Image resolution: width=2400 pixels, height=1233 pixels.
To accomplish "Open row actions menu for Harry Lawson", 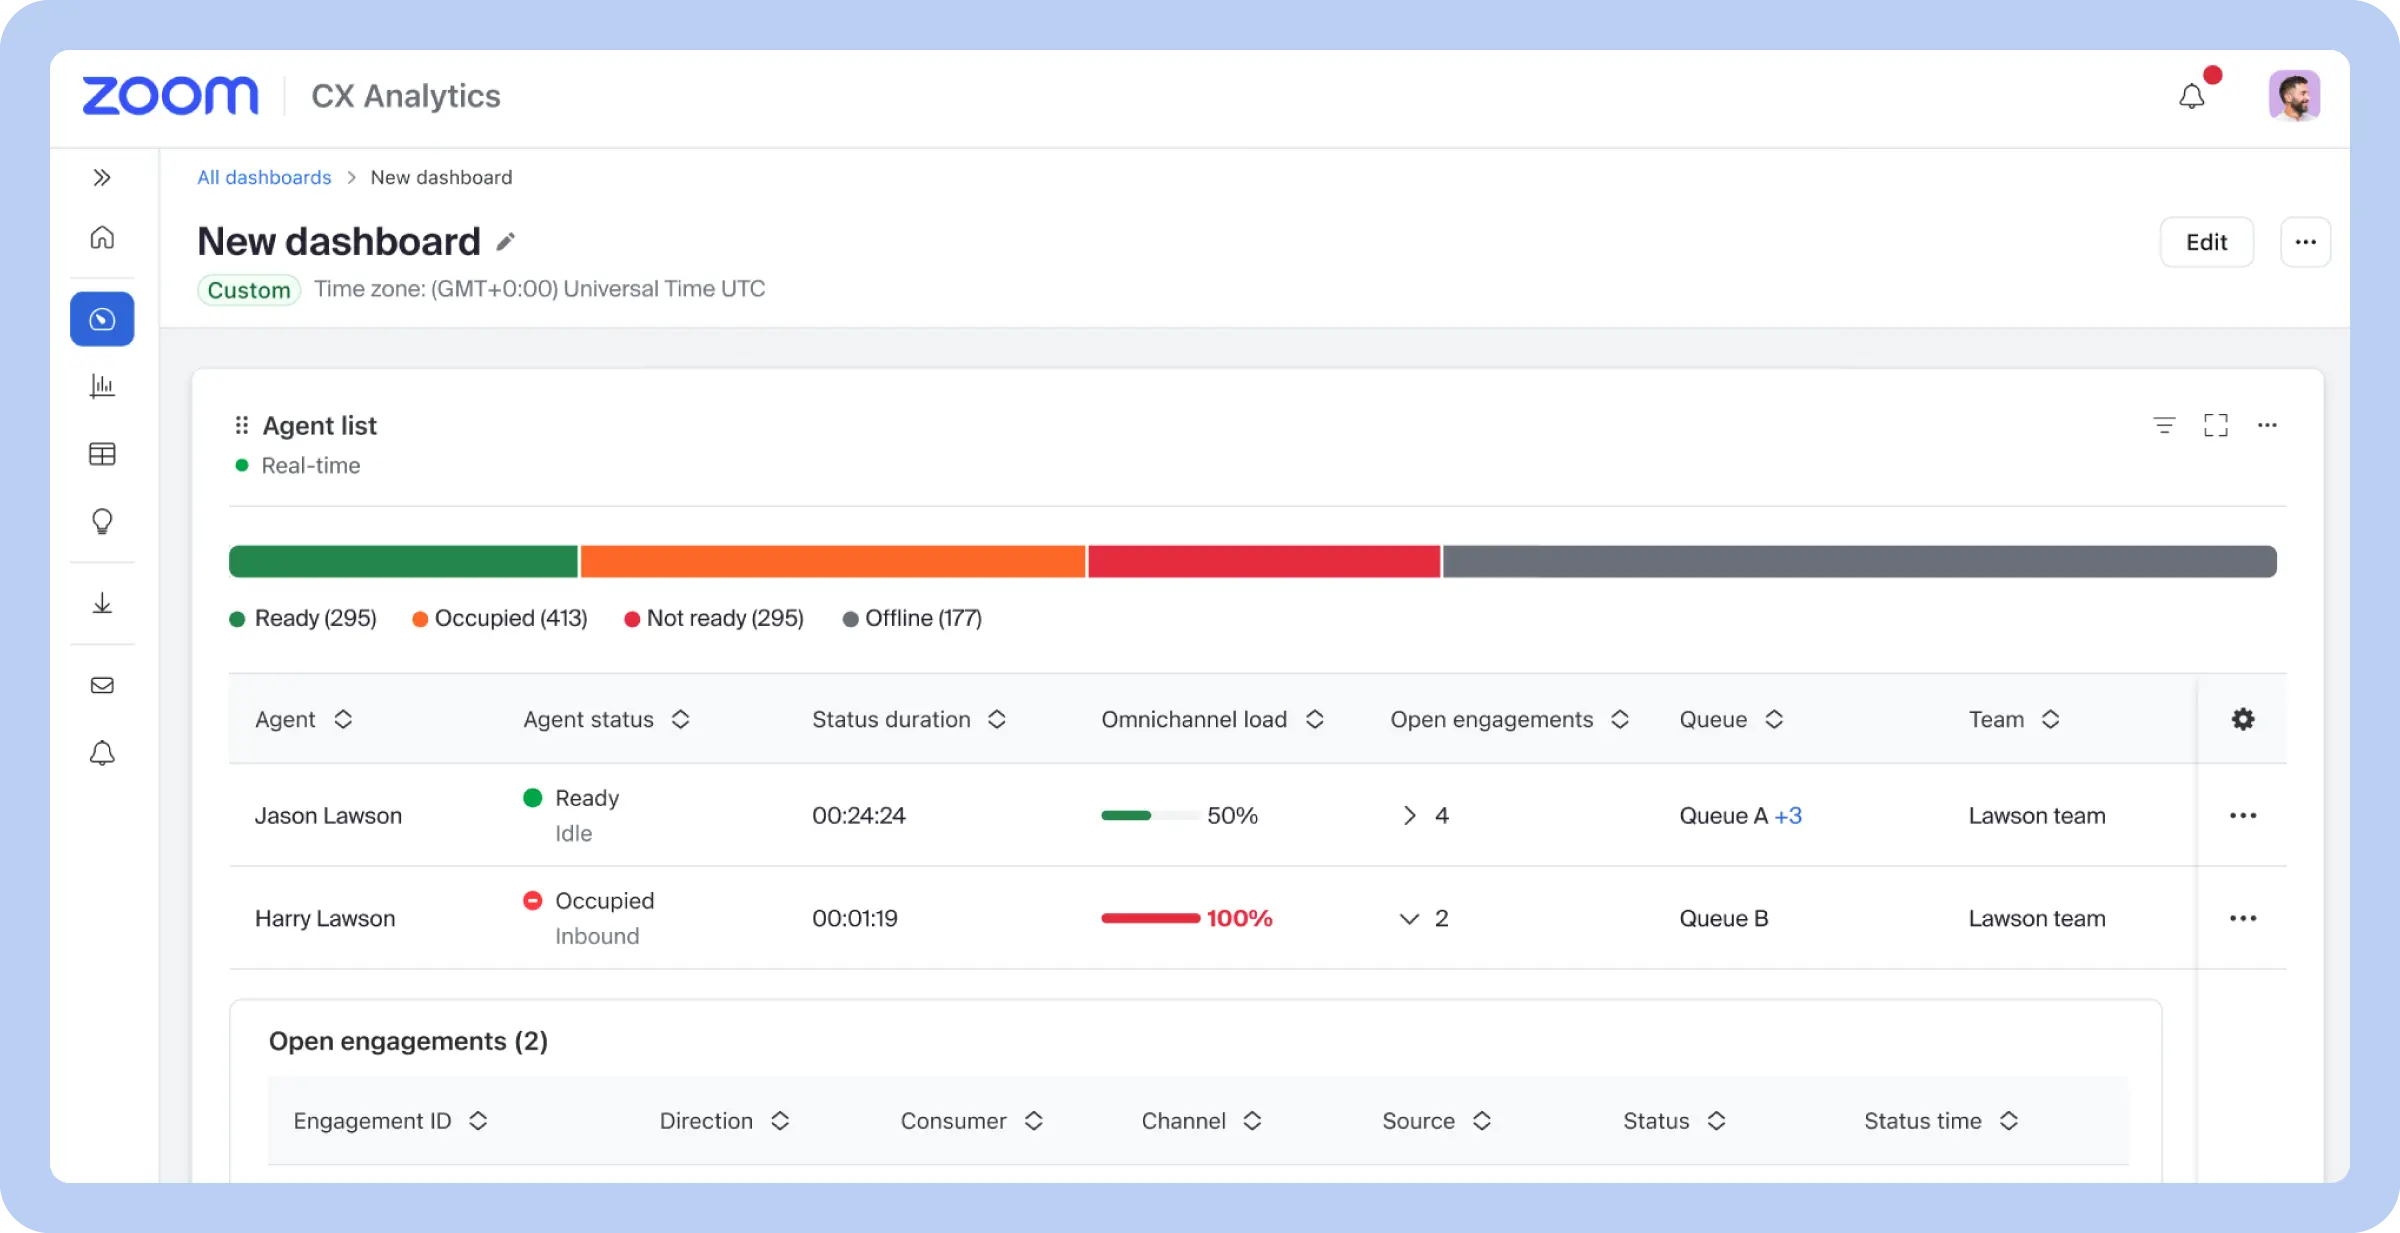I will click(x=2243, y=918).
